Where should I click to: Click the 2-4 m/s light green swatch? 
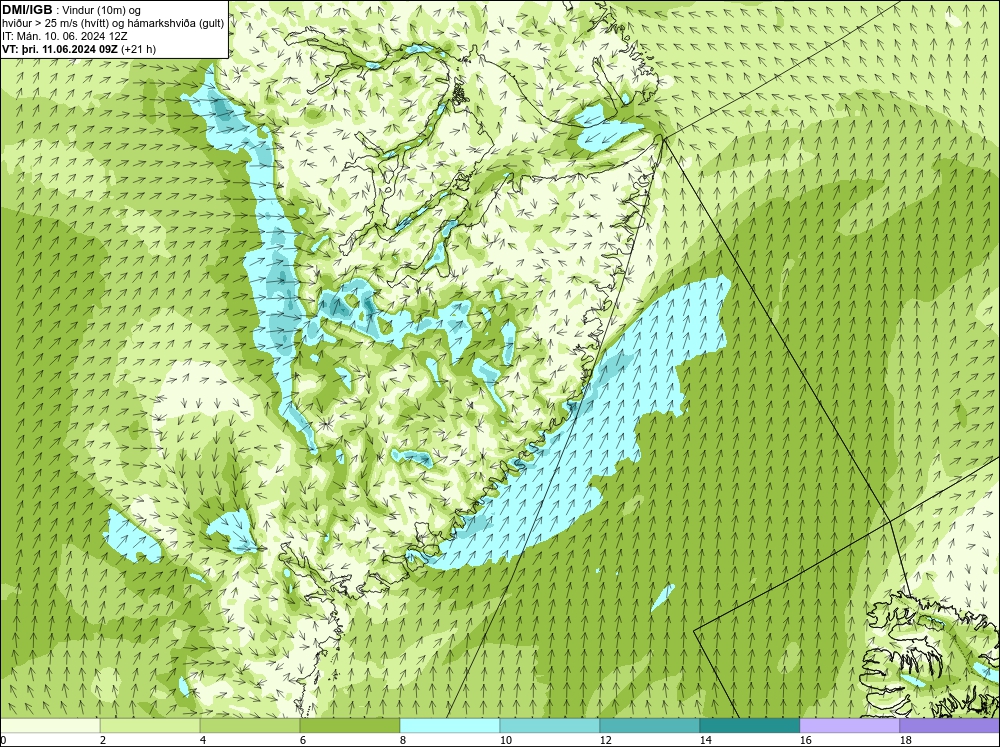(150, 725)
